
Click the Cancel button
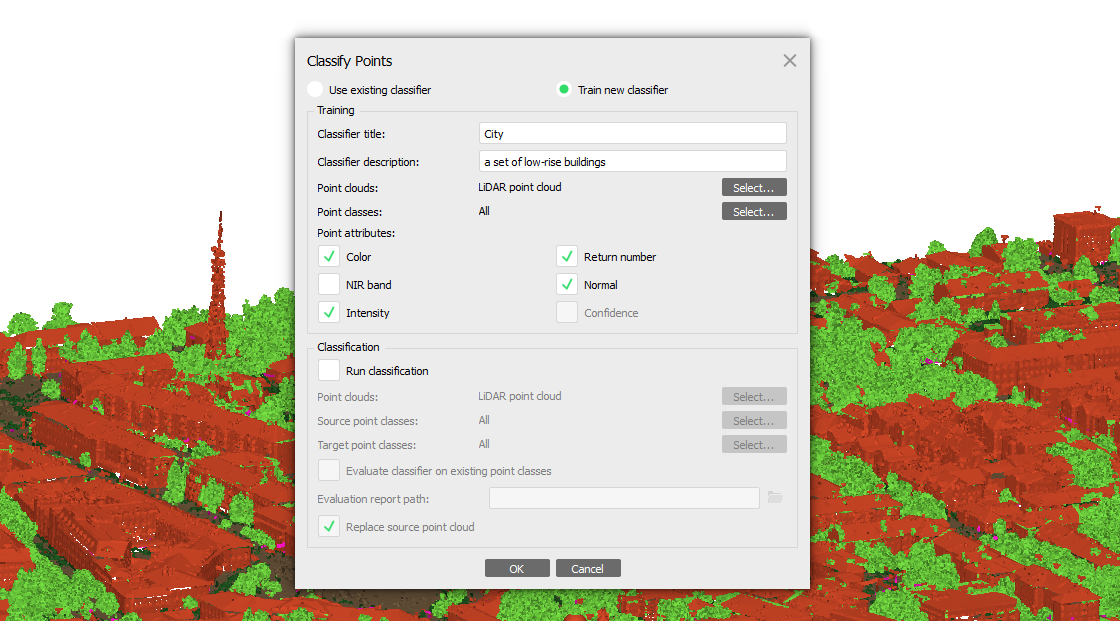pos(588,568)
